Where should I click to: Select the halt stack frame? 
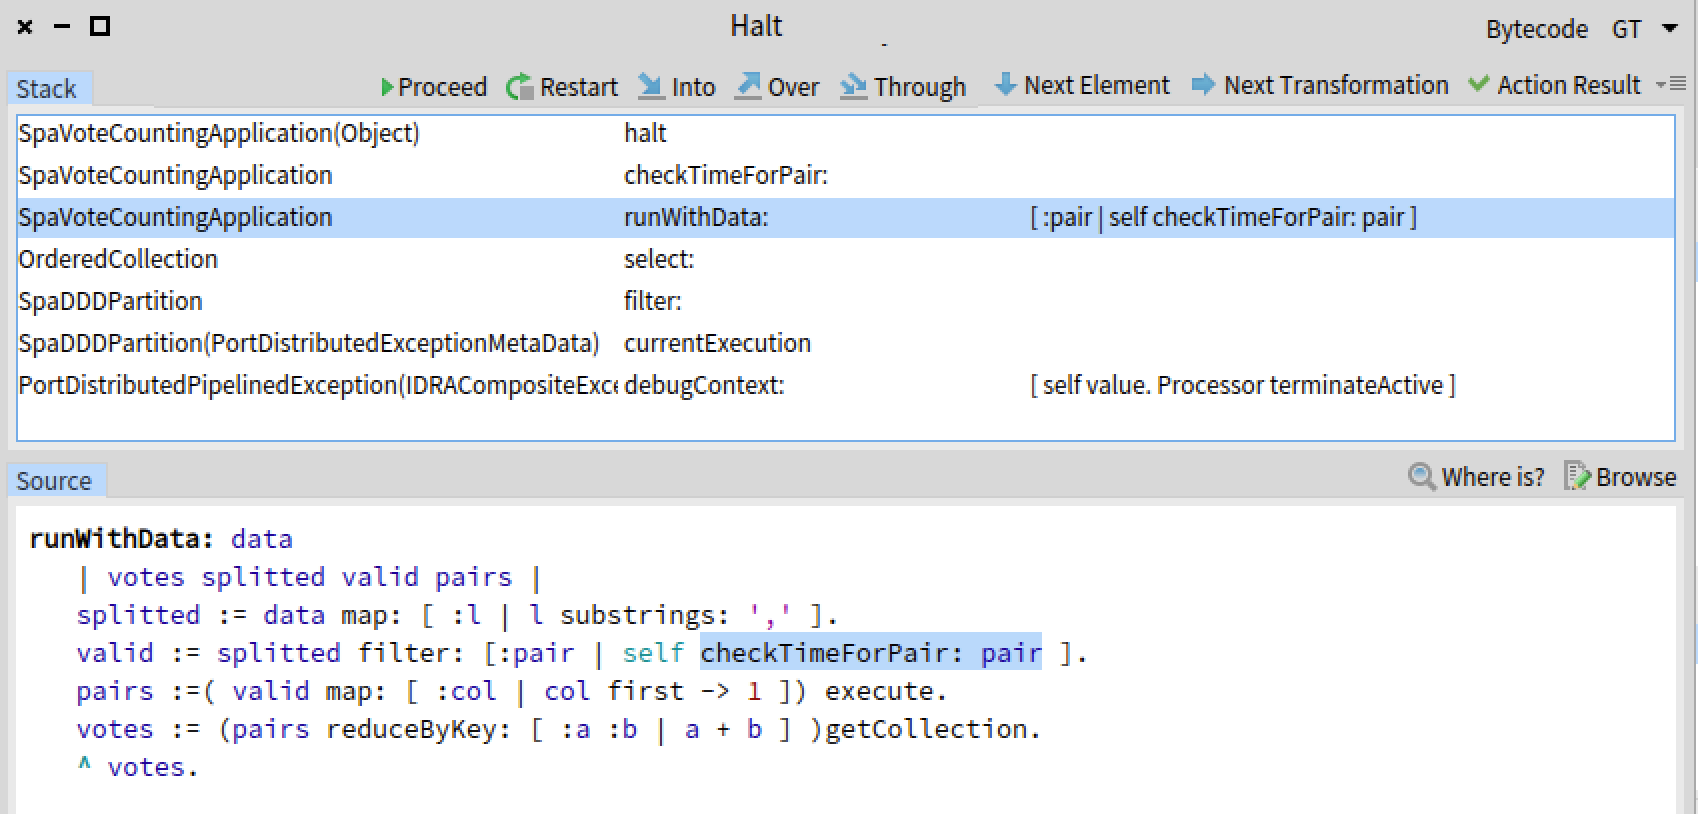pyautogui.click(x=845, y=133)
